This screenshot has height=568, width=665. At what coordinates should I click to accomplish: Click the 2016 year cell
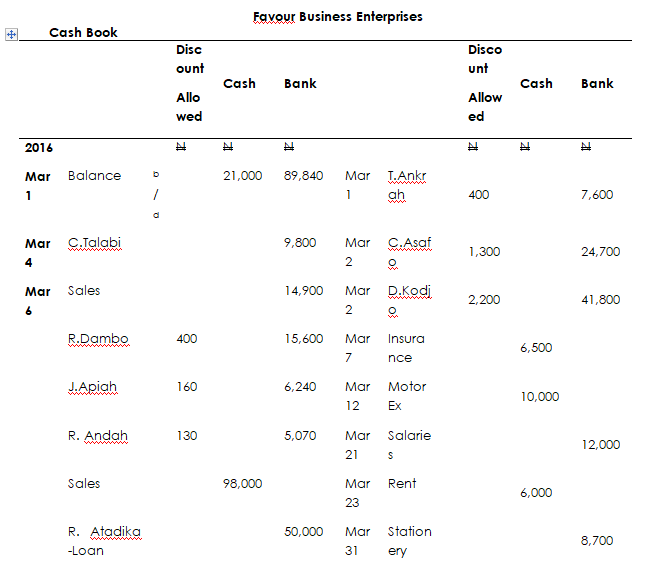39,147
